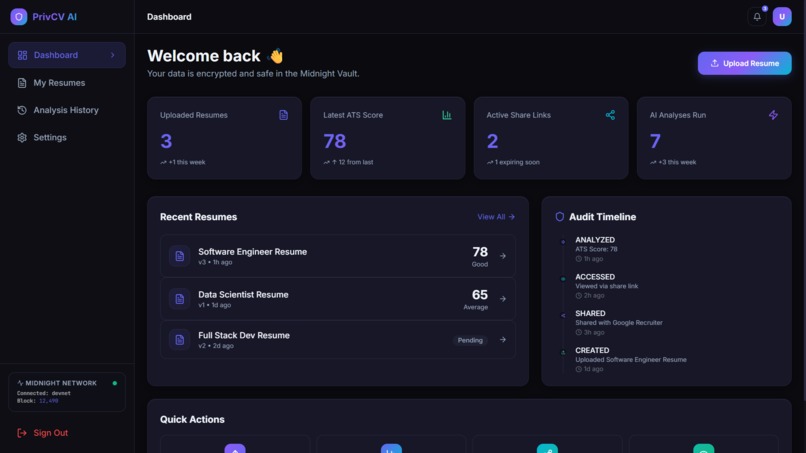The height and width of the screenshot is (453, 806).
Task: Click the PrivCV AI shield logo
Action: [19, 16]
